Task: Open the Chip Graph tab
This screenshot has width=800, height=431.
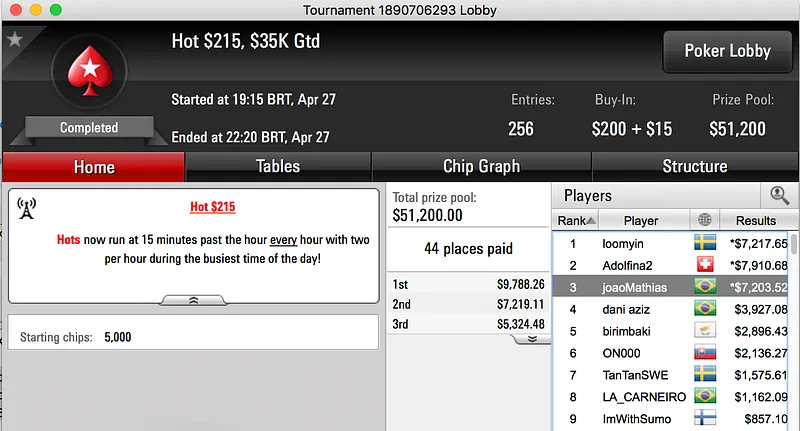Action: tap(481, 167)
